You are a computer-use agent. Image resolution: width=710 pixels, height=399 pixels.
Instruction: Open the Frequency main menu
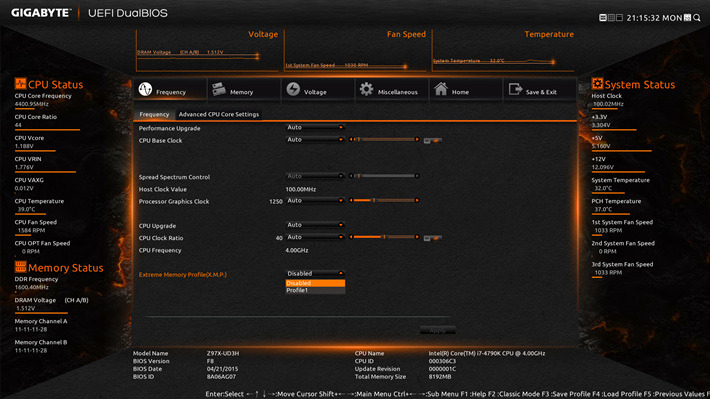coord(170,89)
